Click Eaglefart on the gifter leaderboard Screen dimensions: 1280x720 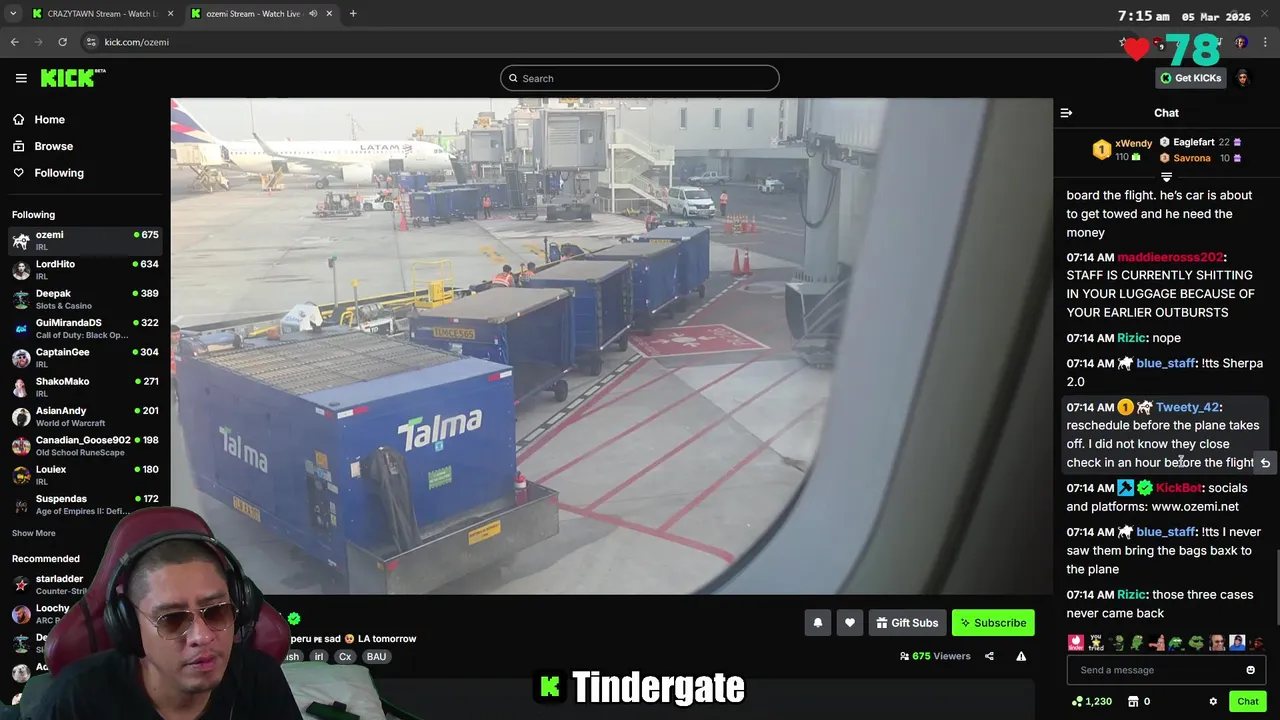(1194, 142)
